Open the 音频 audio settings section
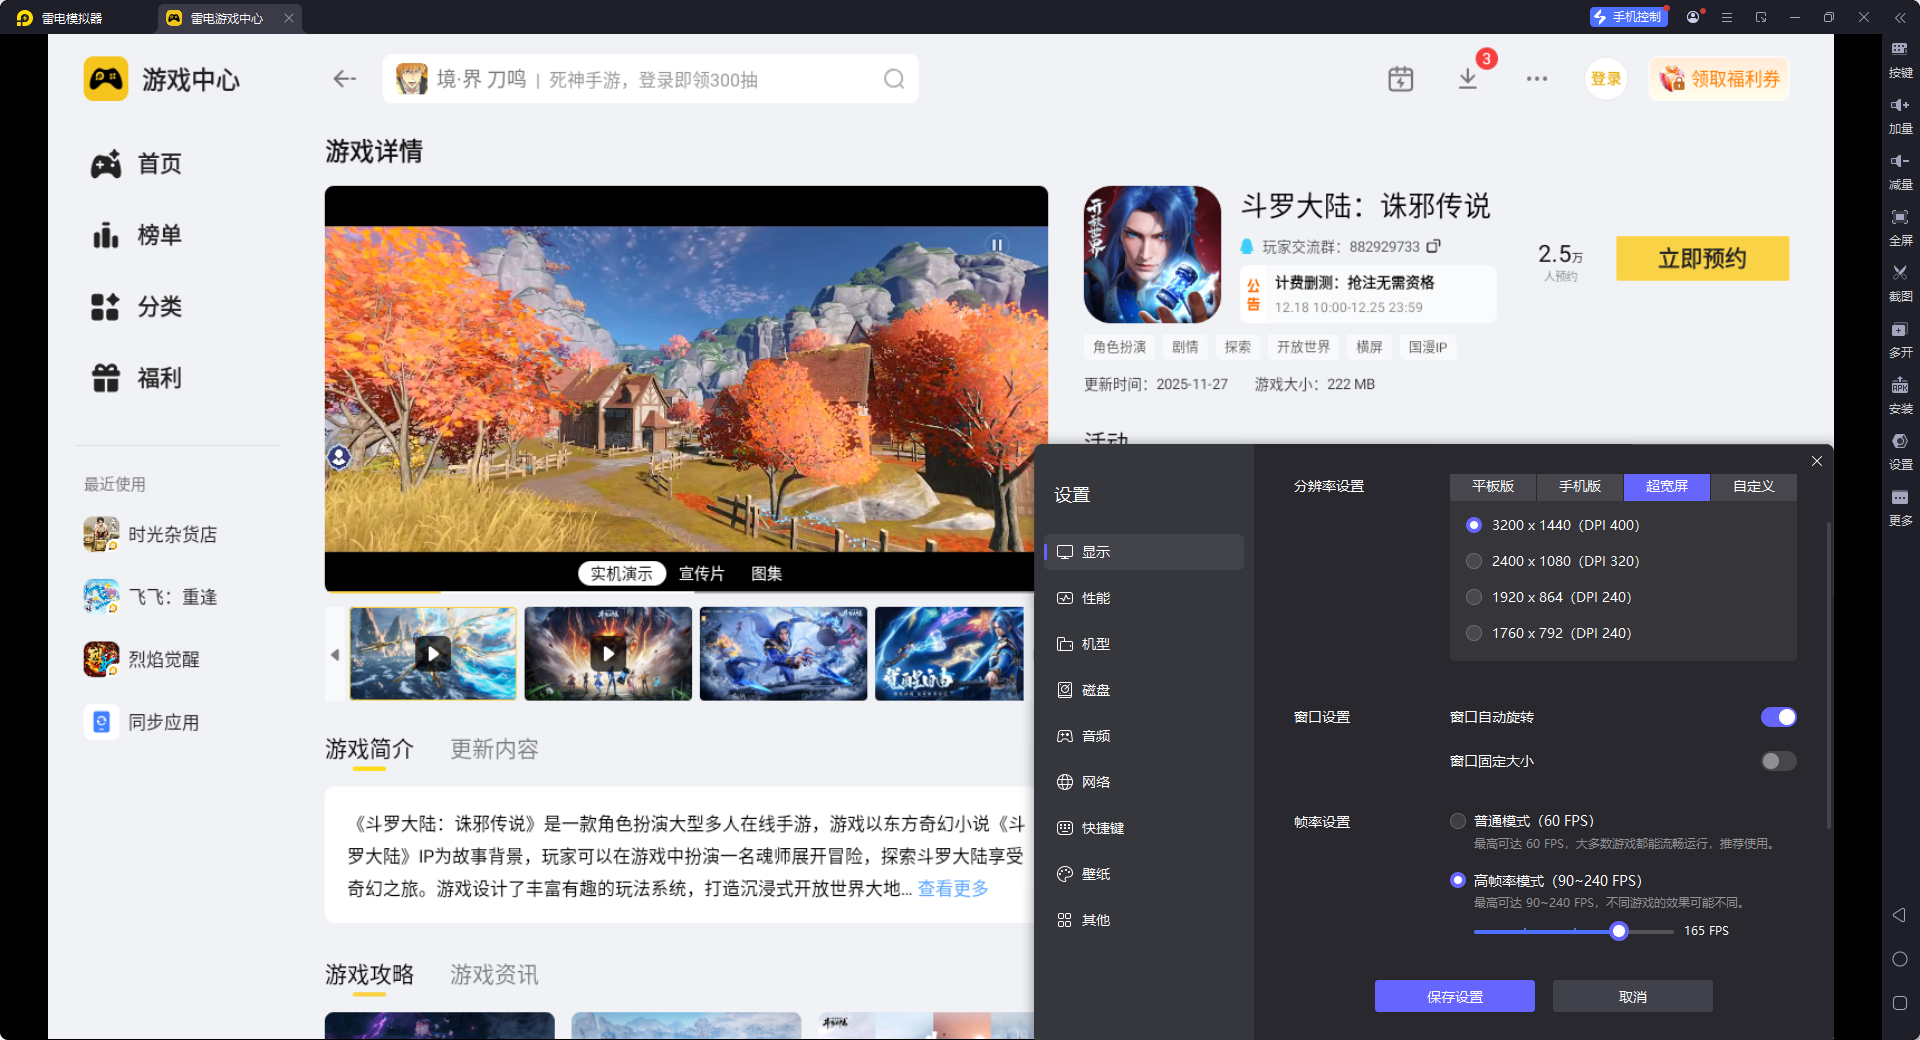Viewport: 1920px width, 1040px height. (x=1094, y=735)
